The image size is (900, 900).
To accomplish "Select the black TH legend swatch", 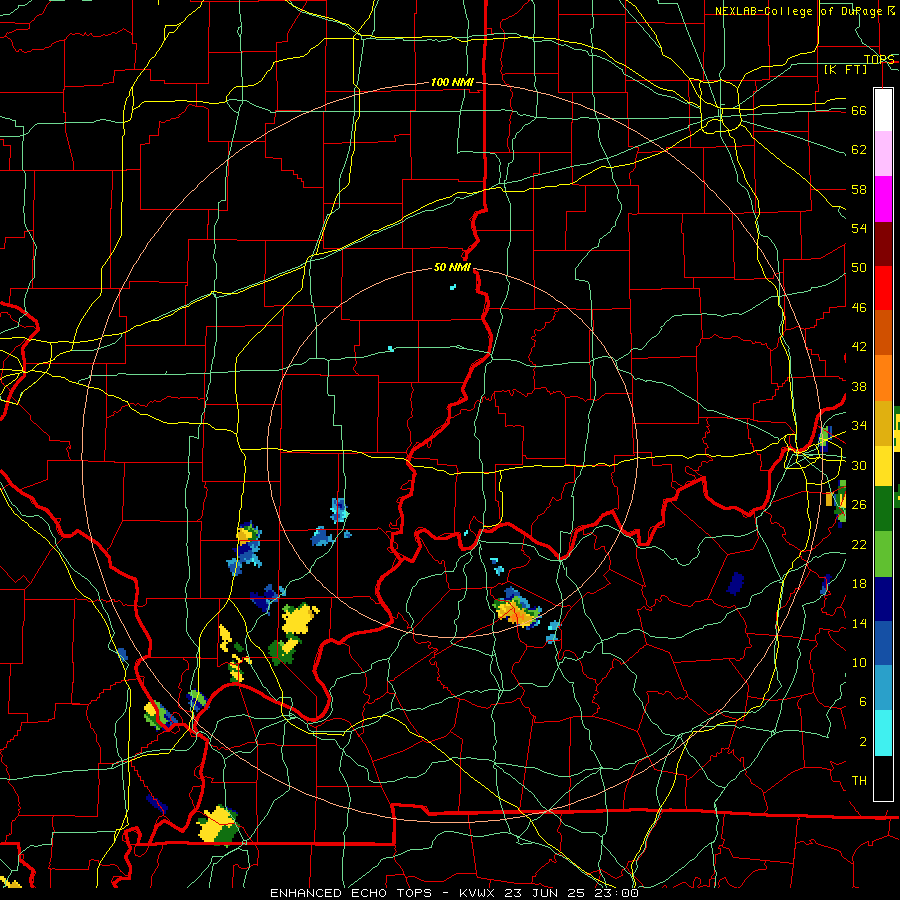I will pos(883,778).
